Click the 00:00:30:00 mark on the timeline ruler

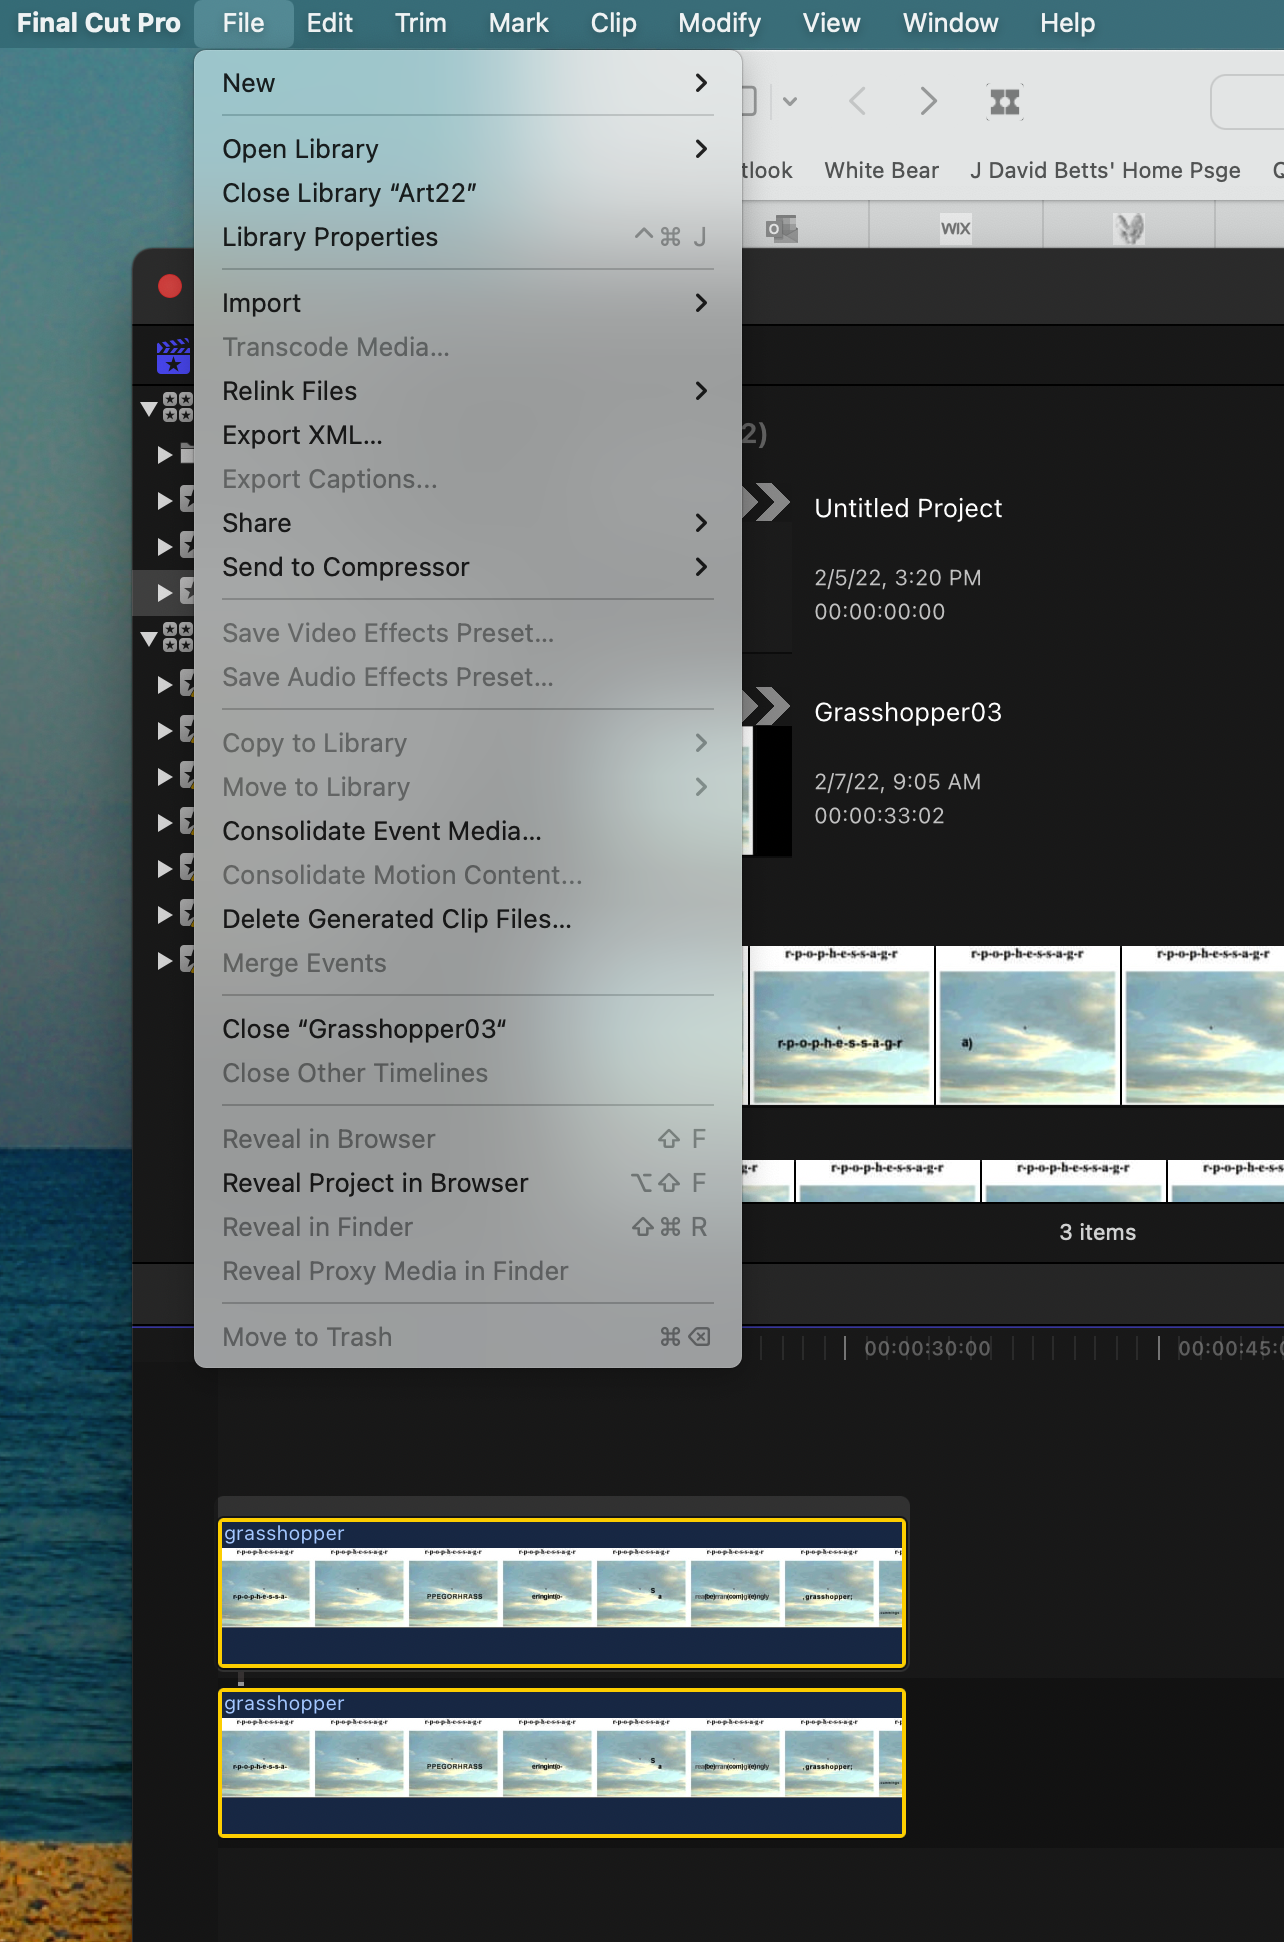tap(927, 1348)
